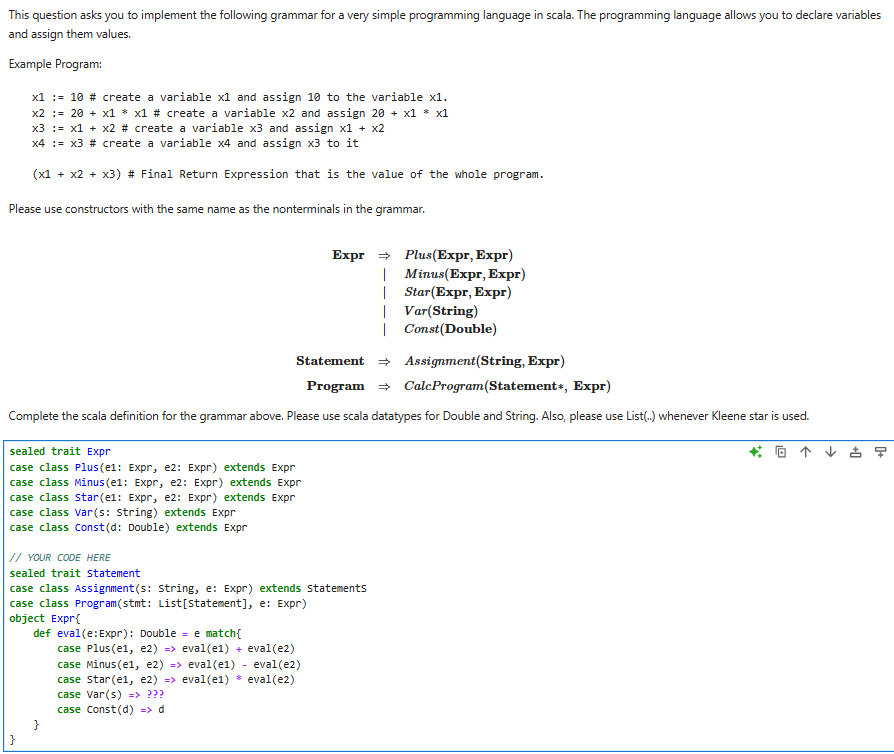Screen dimensions: 894x754
Task: Click the case Const(d) => d line
Action: (x=120, y=709)
